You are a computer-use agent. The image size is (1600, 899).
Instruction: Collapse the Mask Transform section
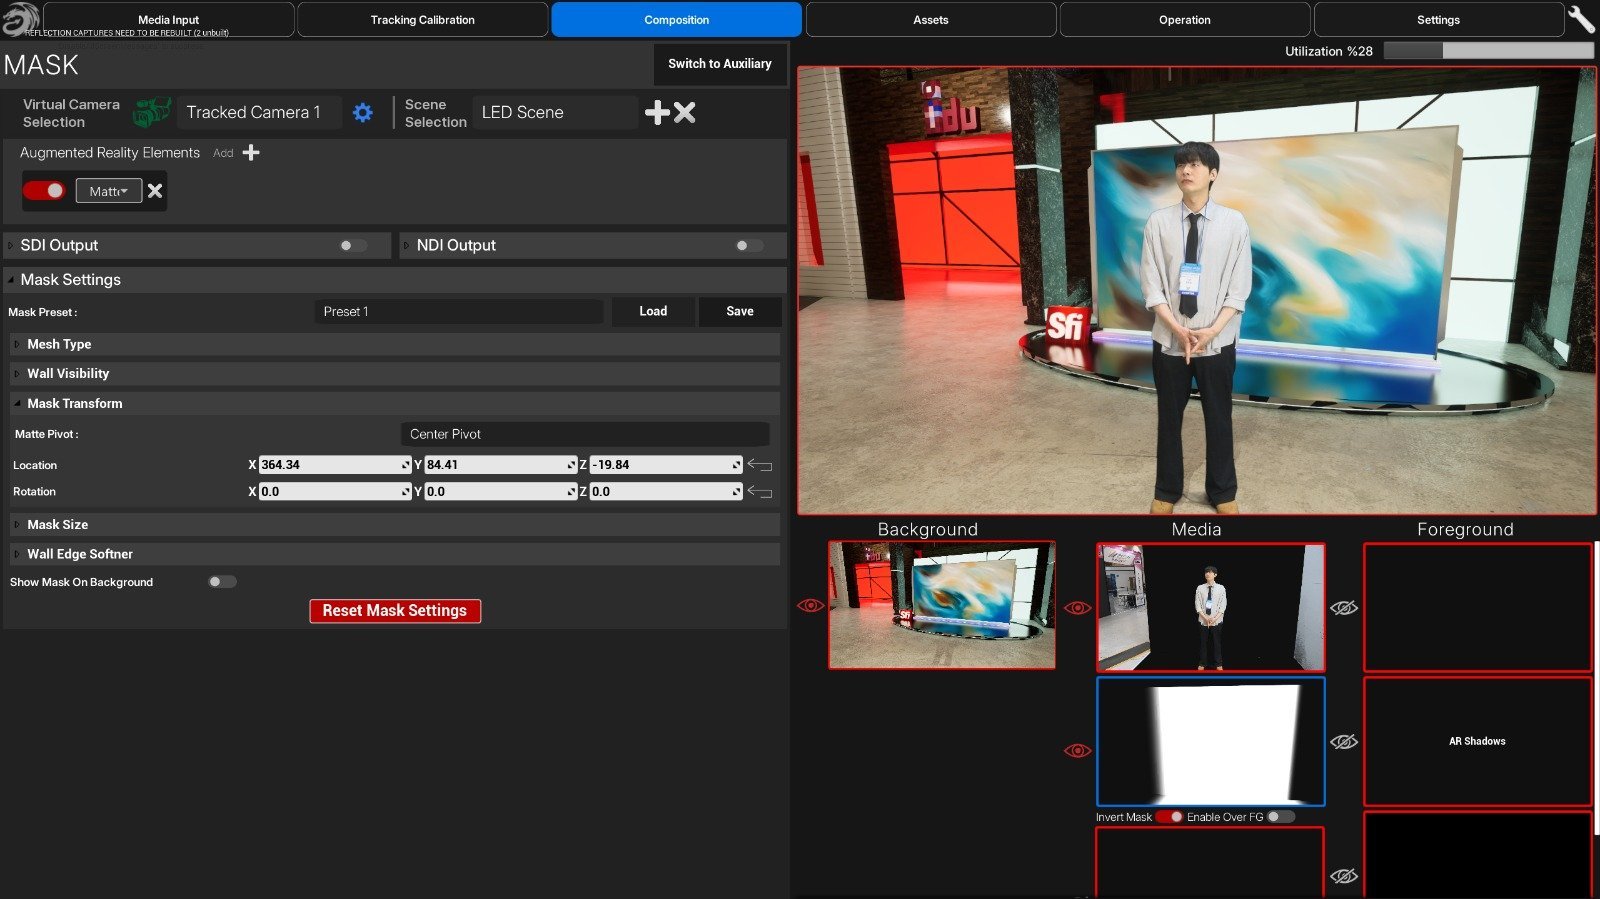pyautogui.click(x=395, y=403)
